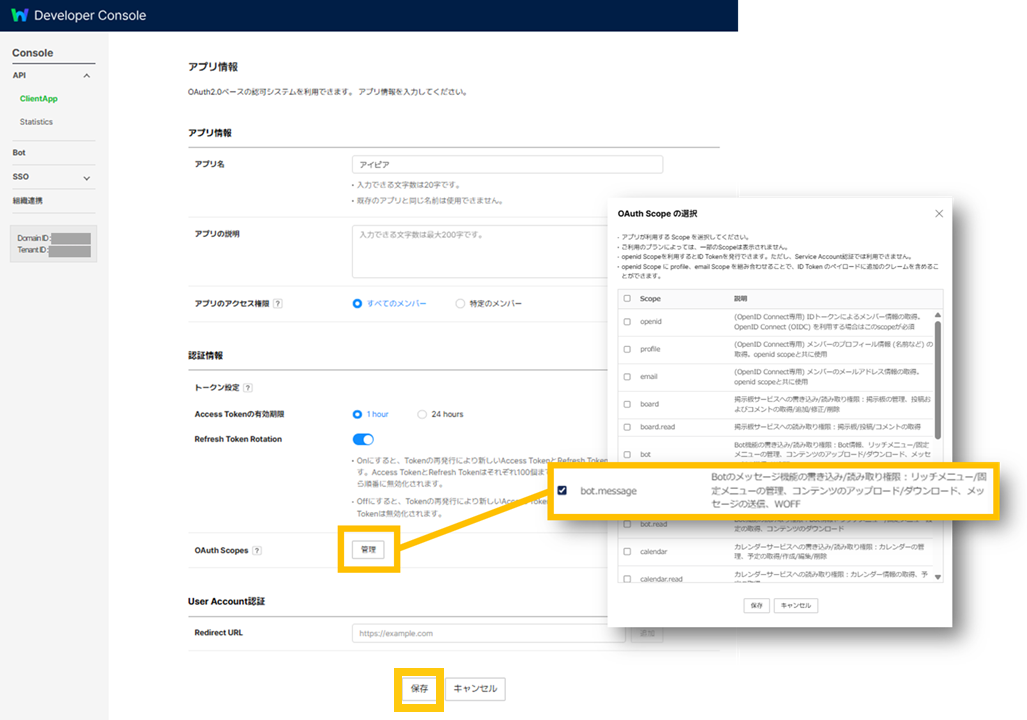The image size is (1027, 720).
Task: Collapse the API section in sidebar
Action: [86, 76]
